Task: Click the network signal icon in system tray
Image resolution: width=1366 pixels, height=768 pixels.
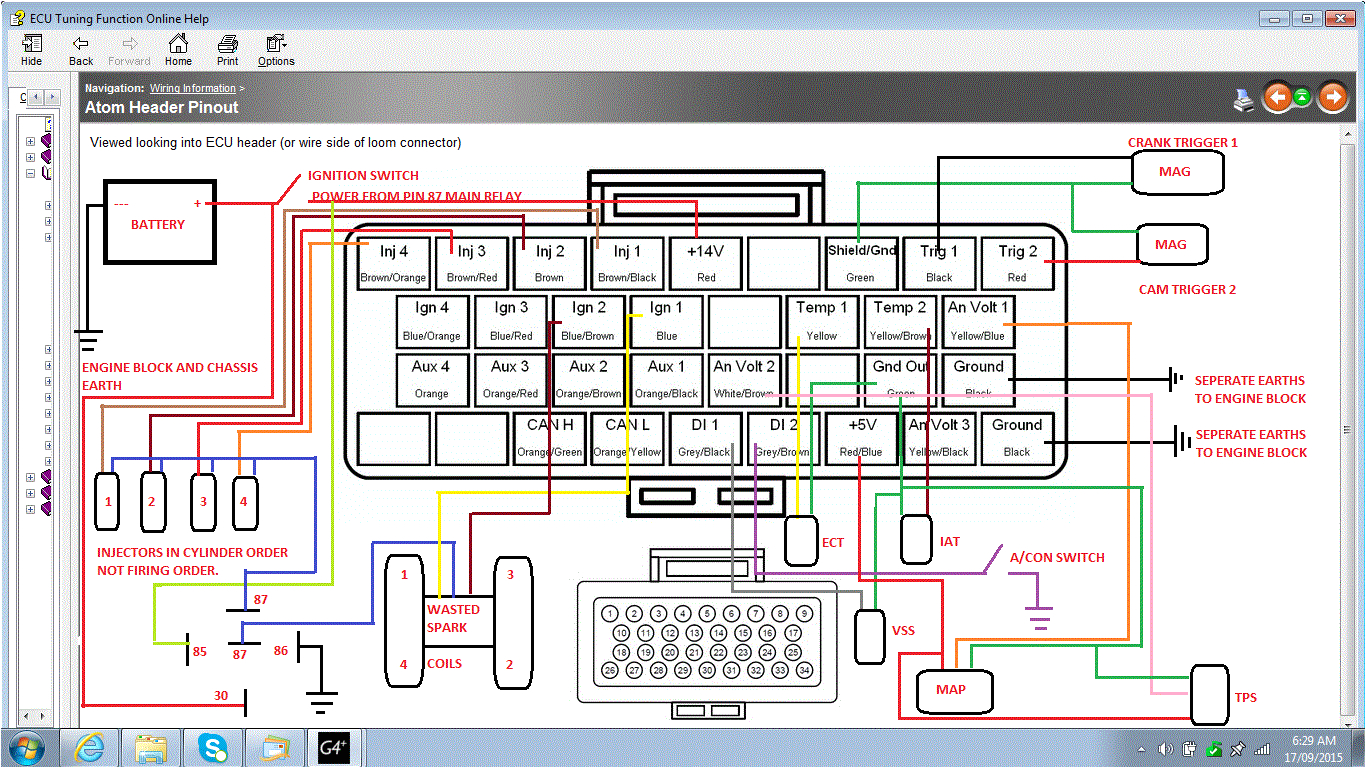Action: coord(1262,747)
